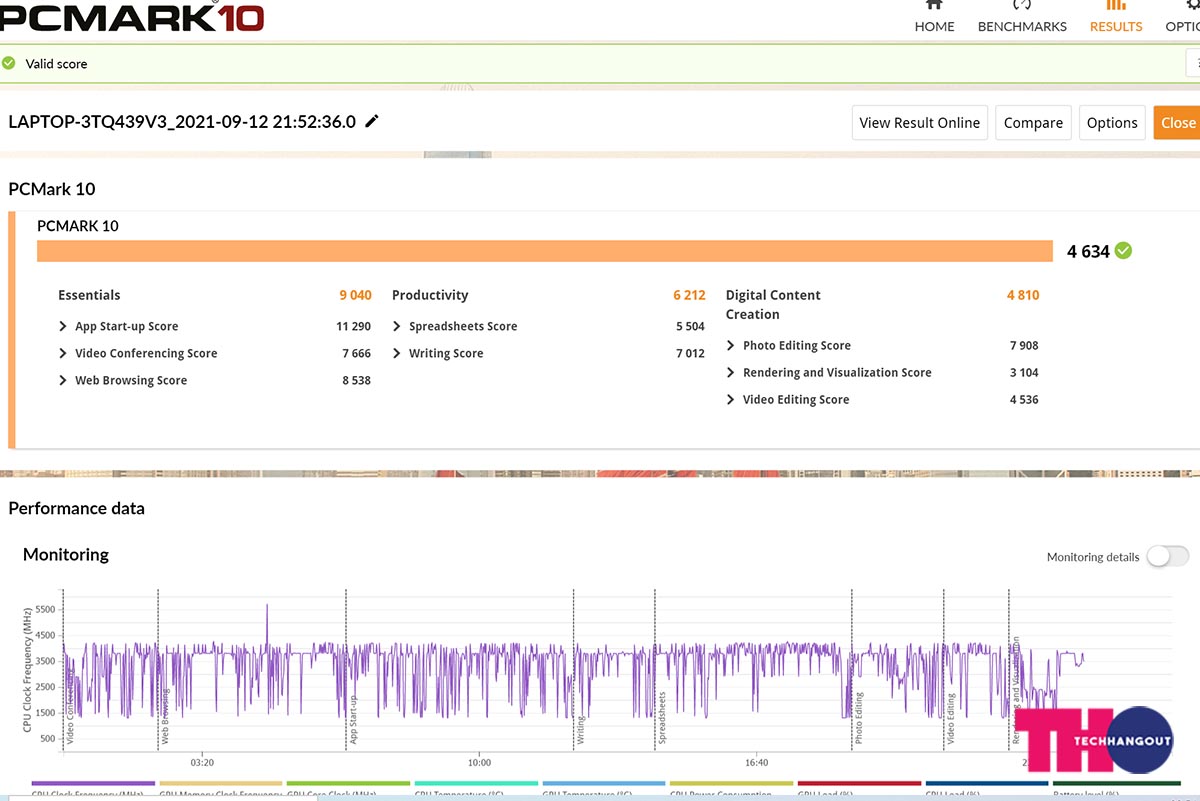Click the 16:40 time label on the chart
Viewport: 1200px width, 801px height.
[756, 762]
